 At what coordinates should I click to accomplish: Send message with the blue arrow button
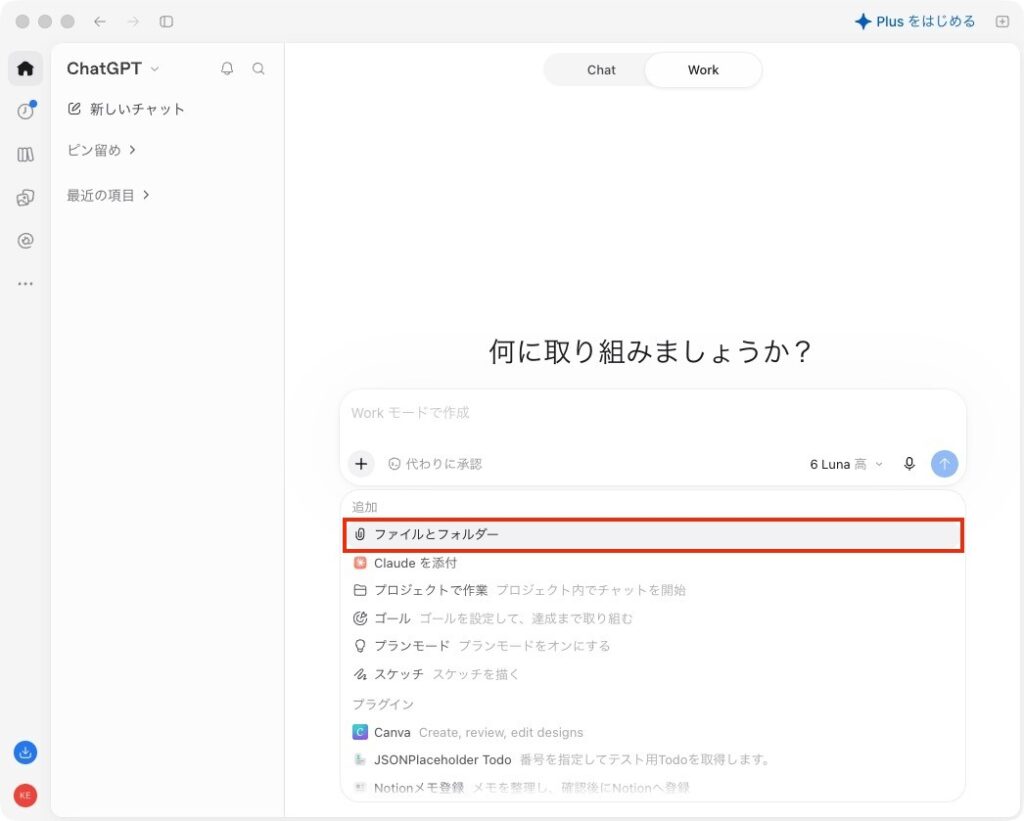(944, 464)
